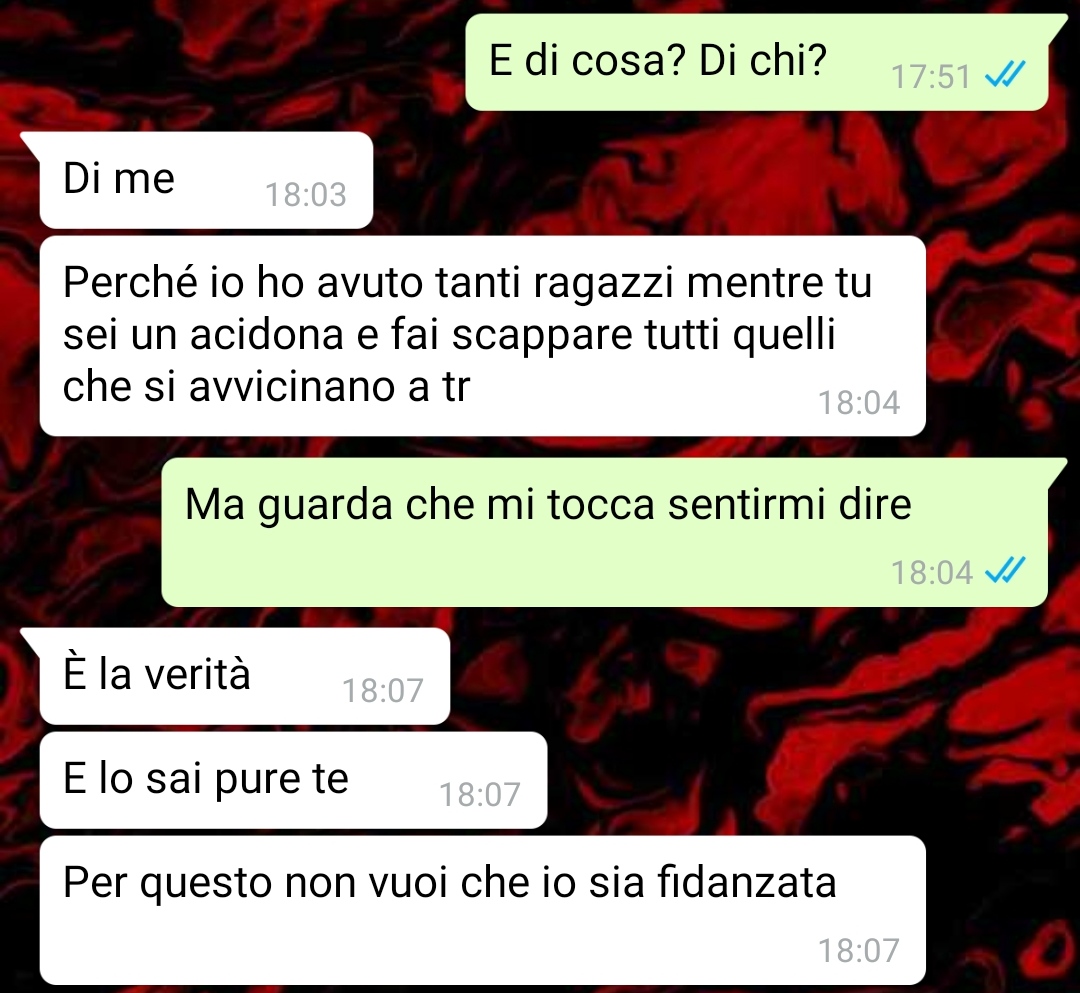Select the 'Di me' message bubble
This screenshot has width=1080, height=993.
click(x=206, y=180)
